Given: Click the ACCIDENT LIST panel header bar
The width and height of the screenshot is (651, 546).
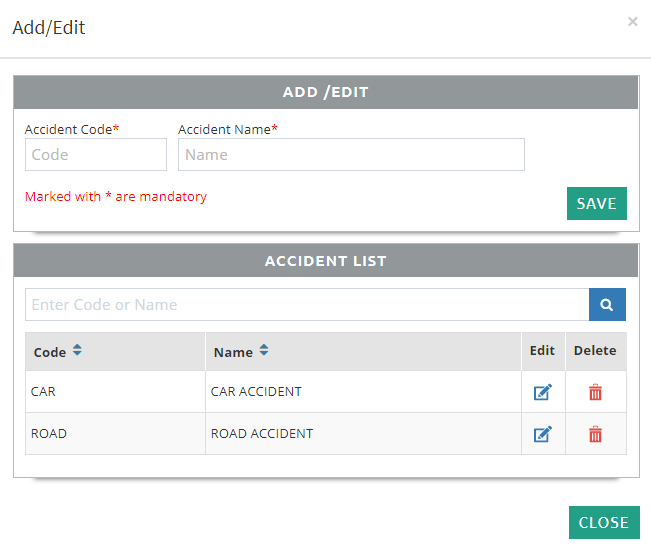Looking at the screenshot, I should 325,261.
